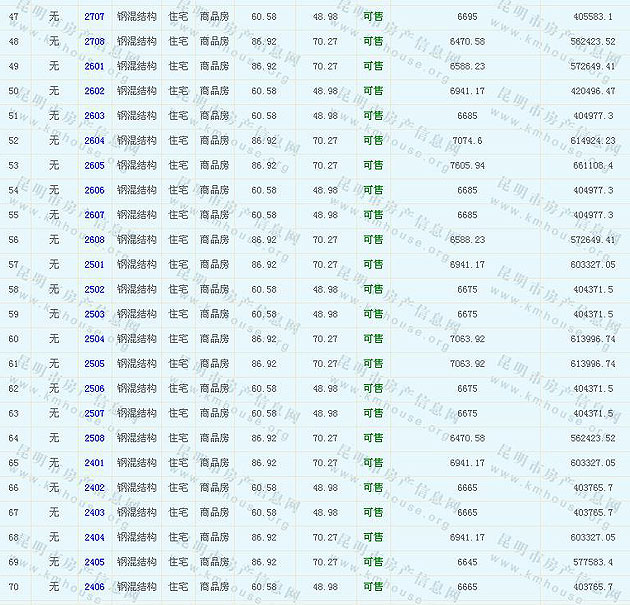Click room 2406 link in last row
Image resolution: width=630 pixels, height=605 pixels.
[x=94, y=587]
